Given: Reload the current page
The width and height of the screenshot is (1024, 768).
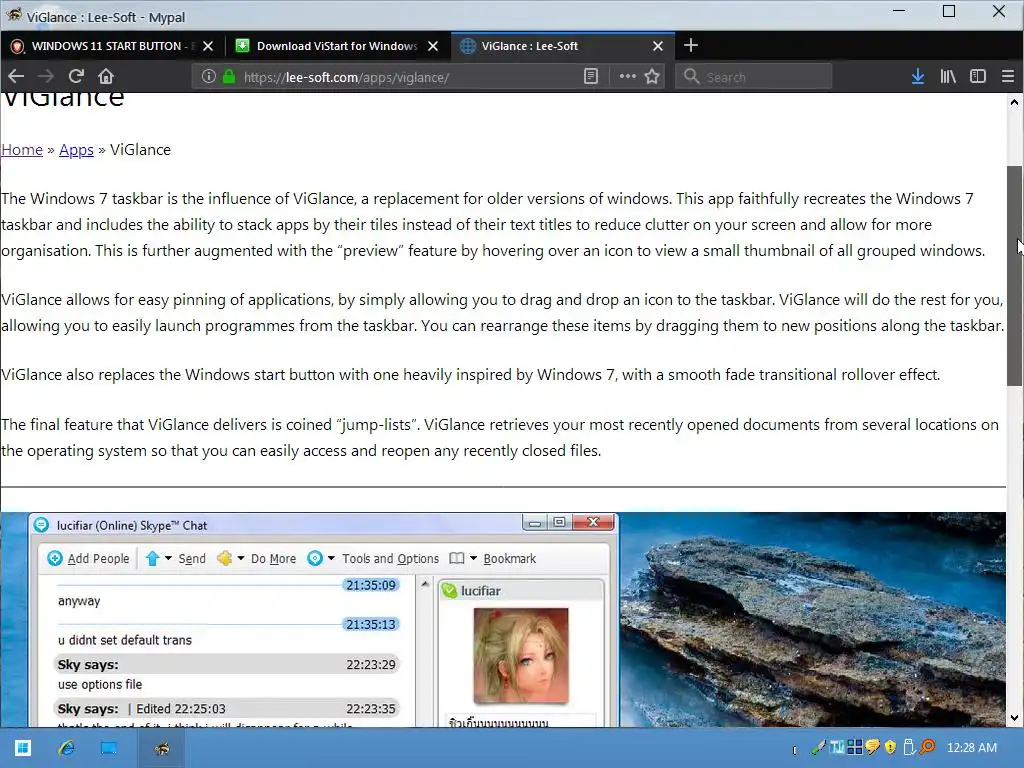Looking at the screenshot, I should click(76, 76).
